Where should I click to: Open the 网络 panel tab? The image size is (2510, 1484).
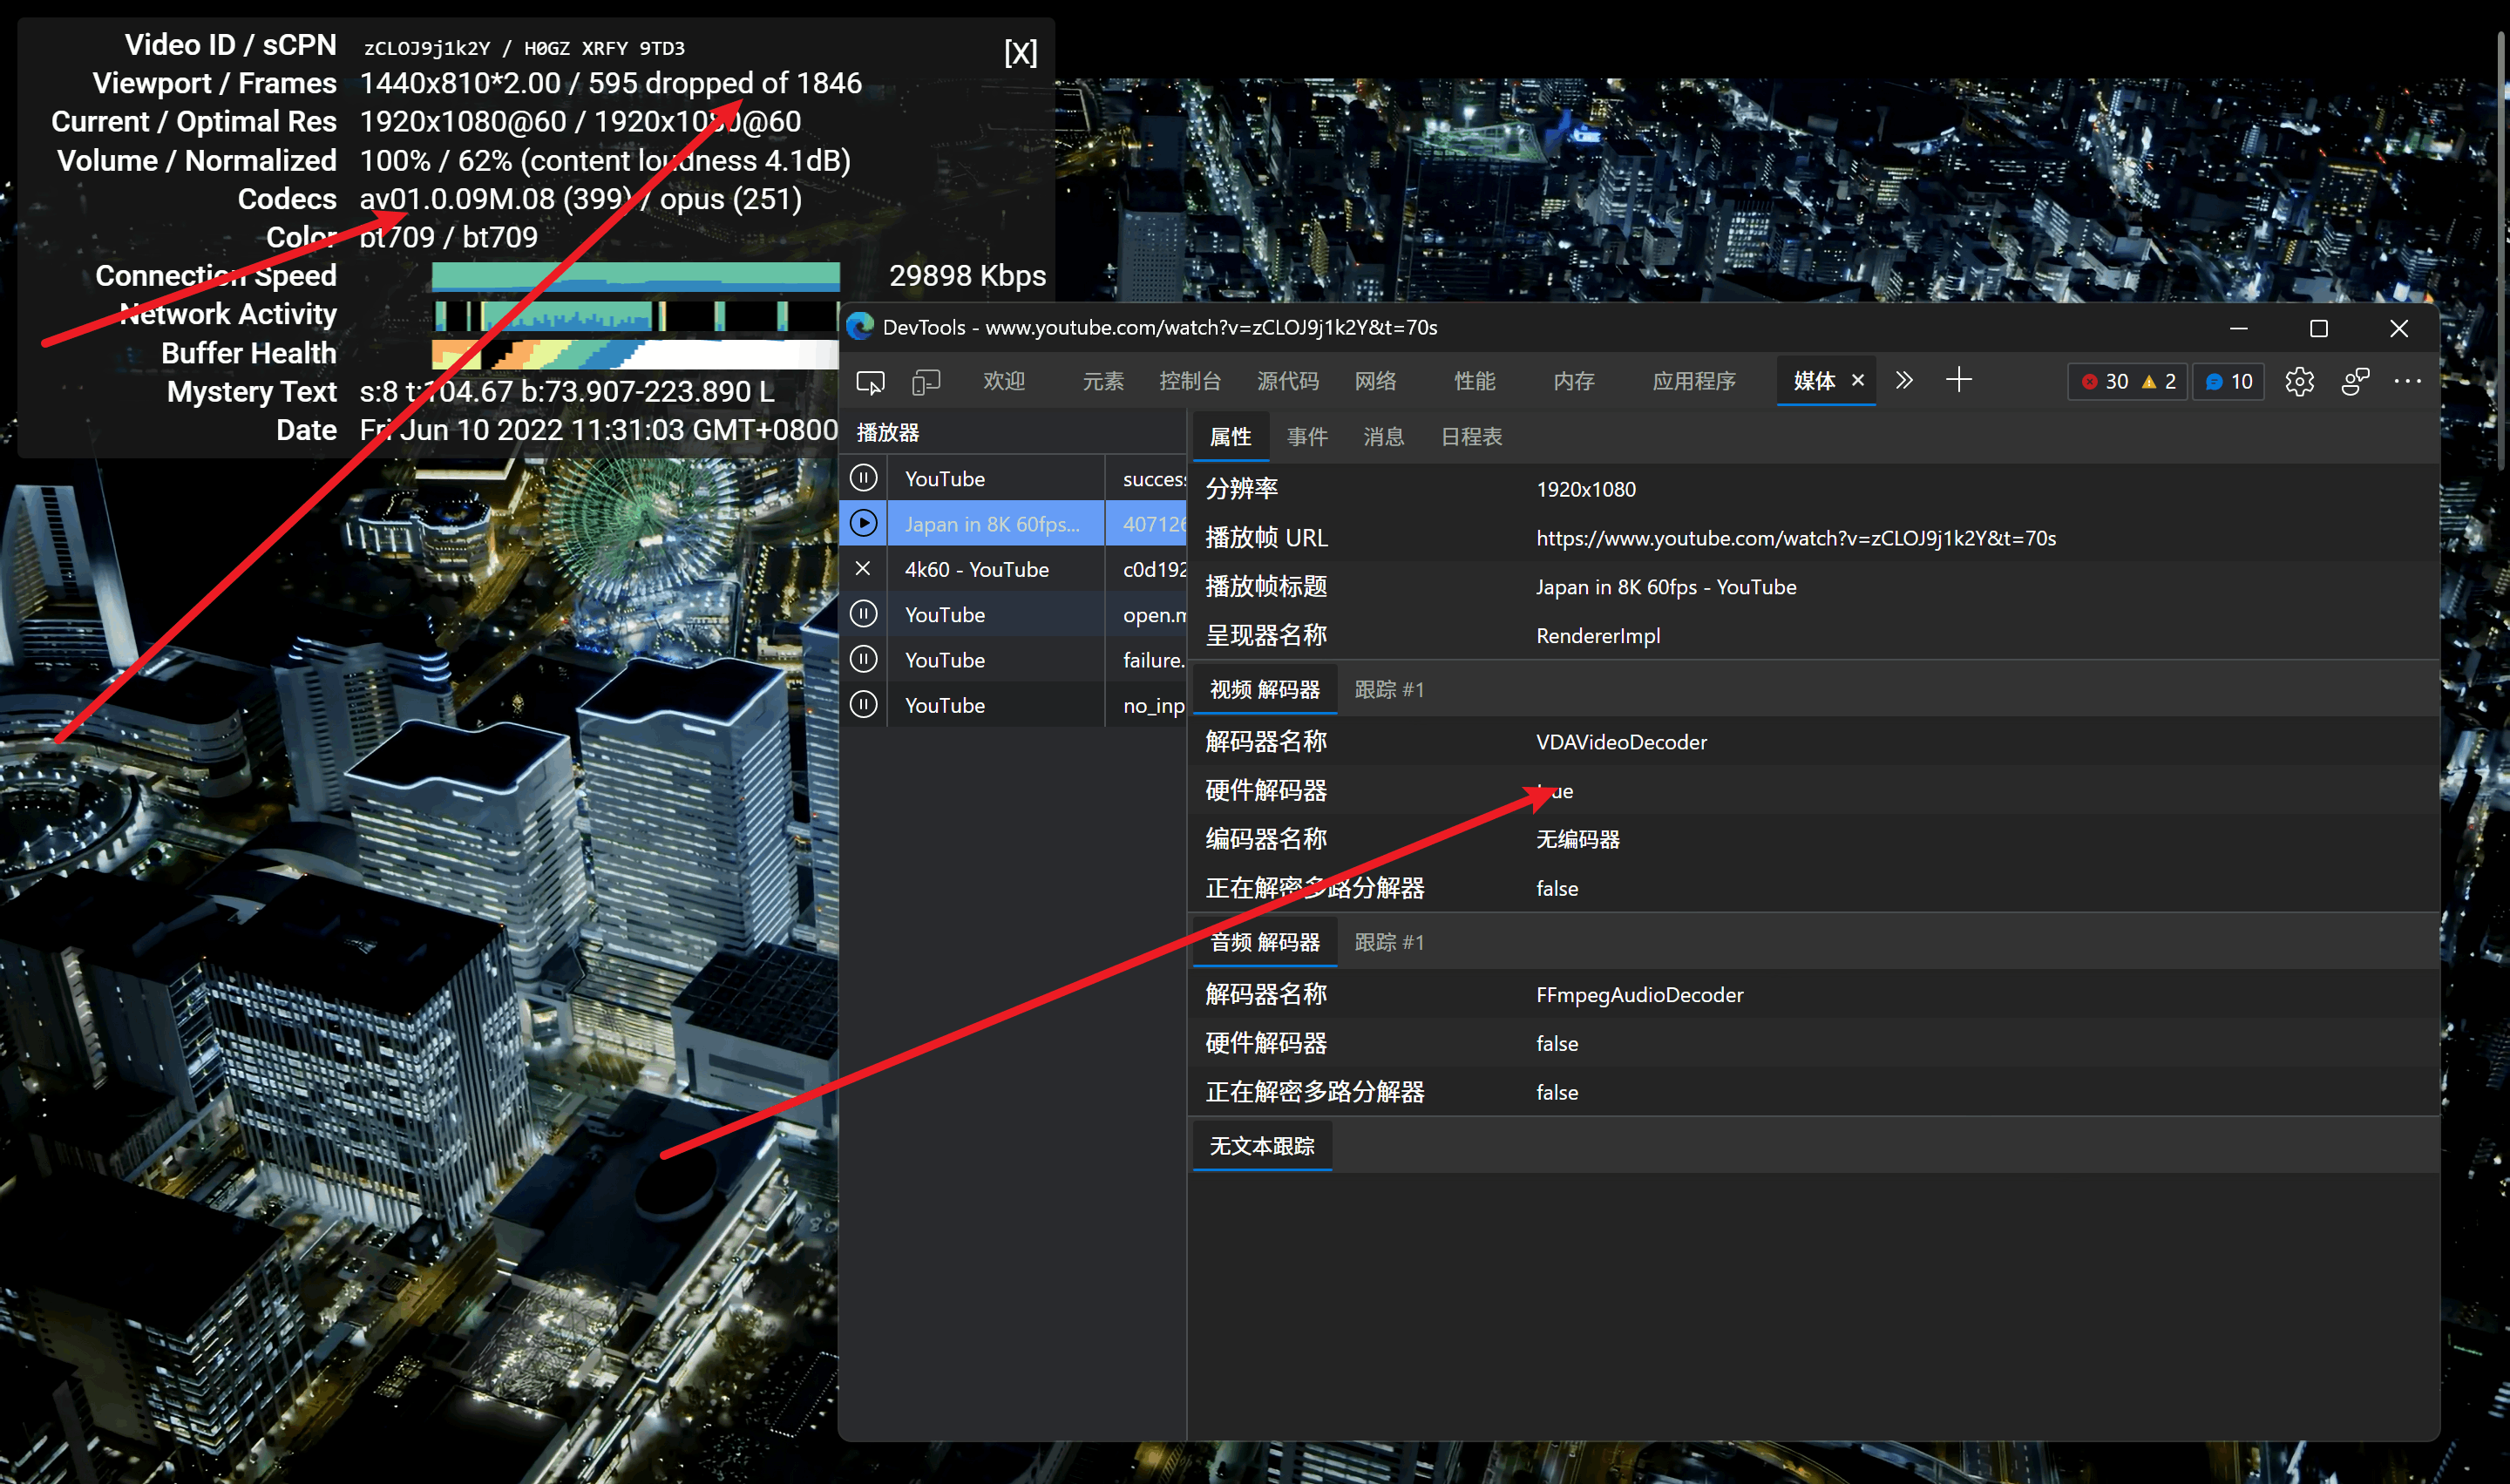[x=1375, y=381]
